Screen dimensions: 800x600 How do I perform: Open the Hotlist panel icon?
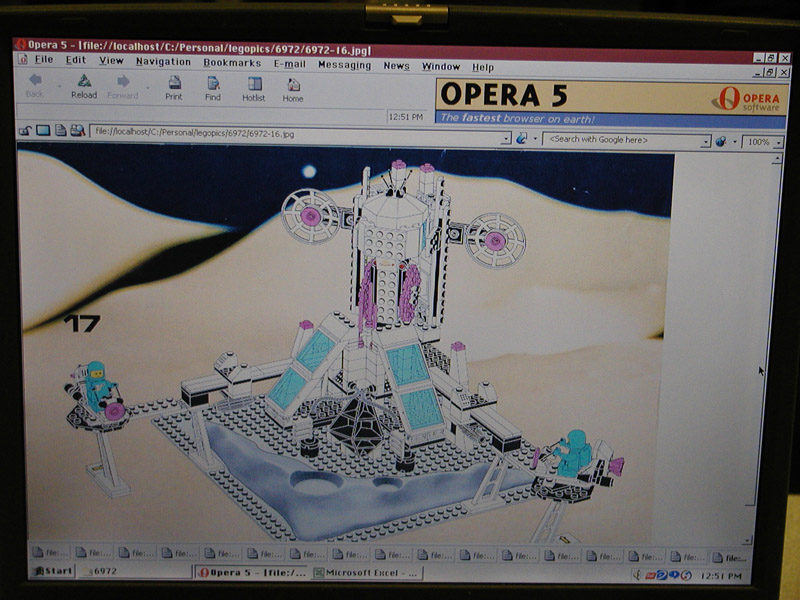(x=254, y=84)
